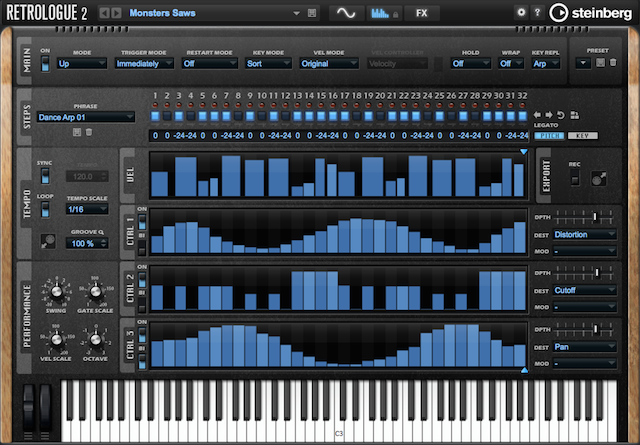
Task: Shift the phrase right with the arrow icon
Action: 549,115
